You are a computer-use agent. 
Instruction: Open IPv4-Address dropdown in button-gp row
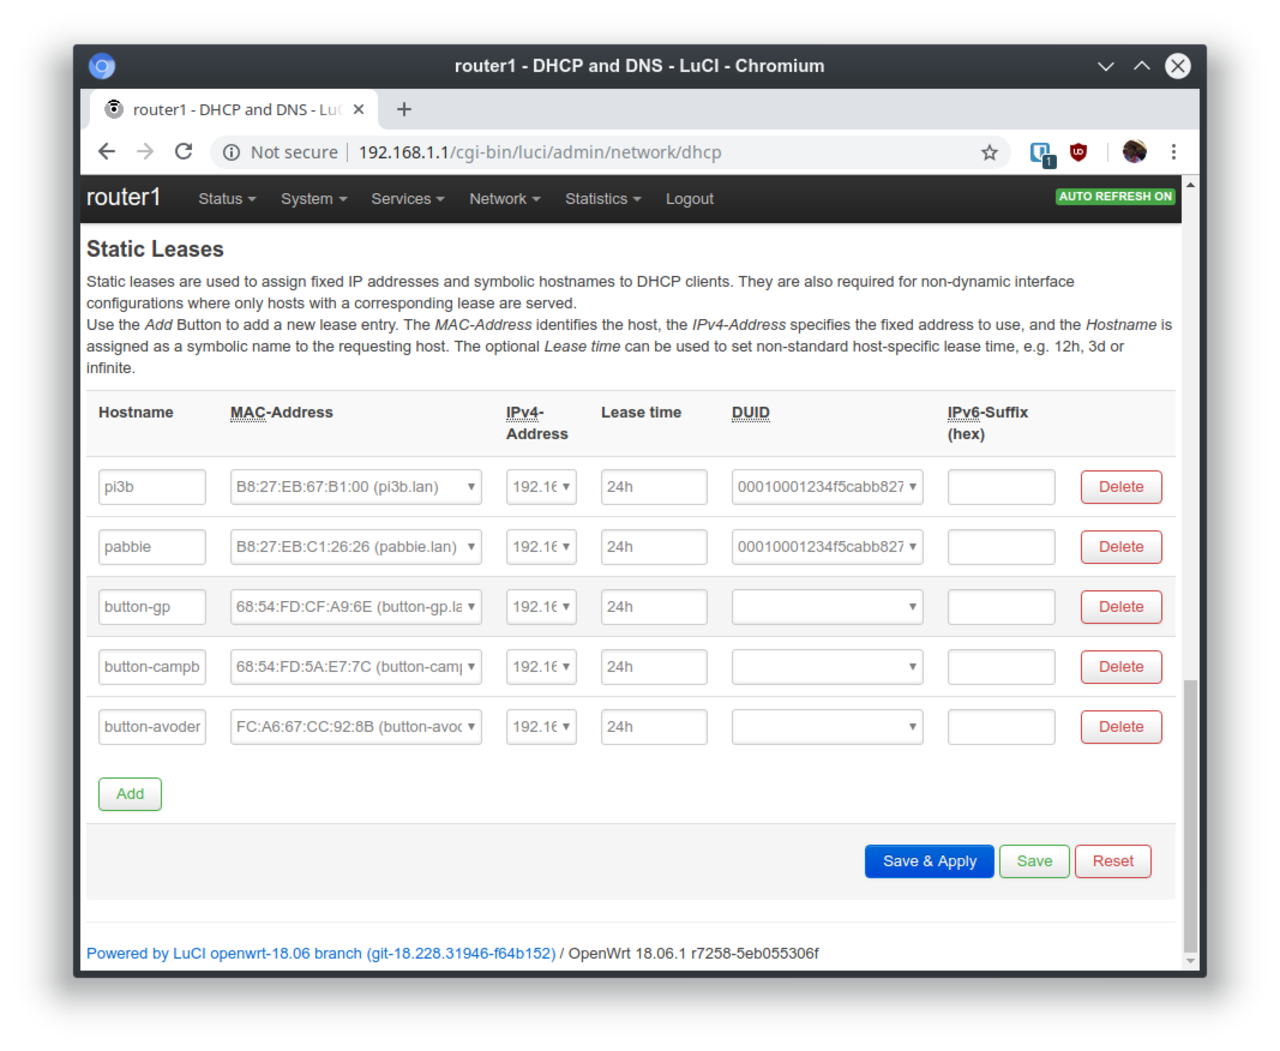pyautogui.click(x=541, y=607)
